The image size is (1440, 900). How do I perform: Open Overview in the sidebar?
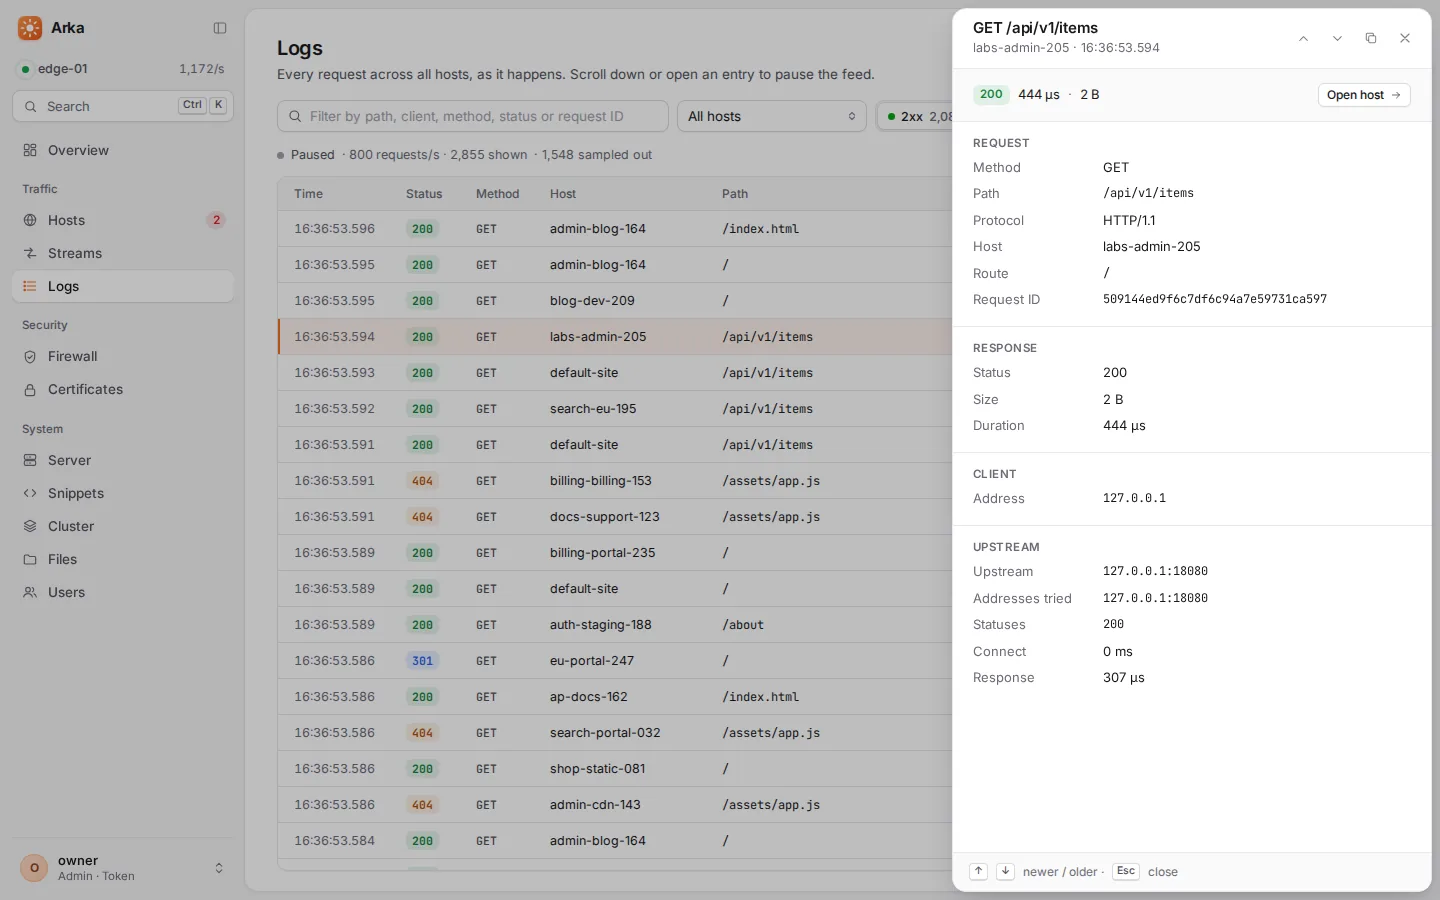(x=123, y=150)
